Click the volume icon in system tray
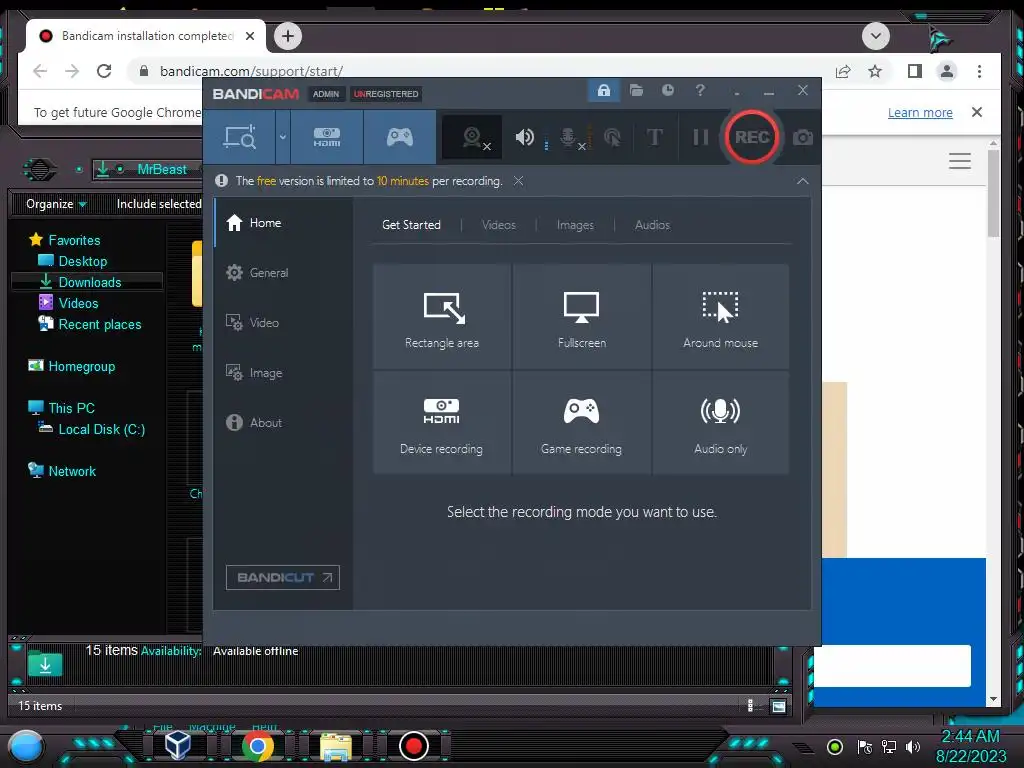1024x768 pixels. point(913,746)
